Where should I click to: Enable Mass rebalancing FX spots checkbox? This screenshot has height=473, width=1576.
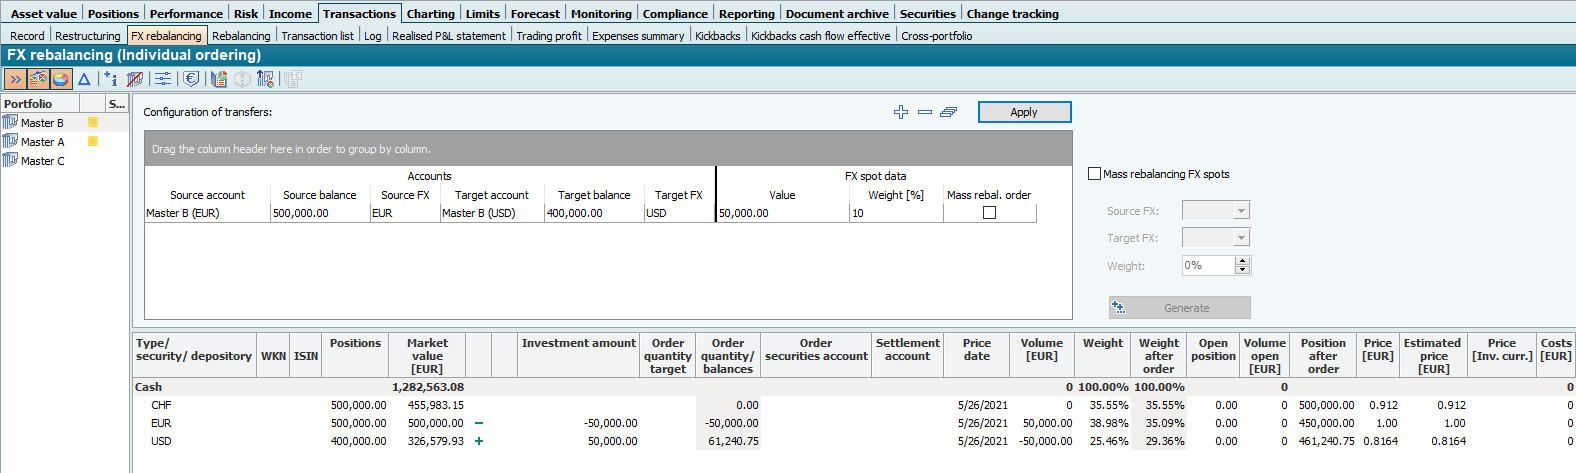pyautogui.click(x=1094, y=174)
